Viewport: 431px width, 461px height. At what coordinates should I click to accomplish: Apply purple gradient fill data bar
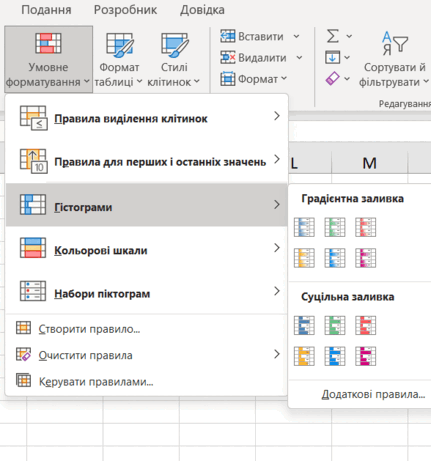[x=365, y=258]
